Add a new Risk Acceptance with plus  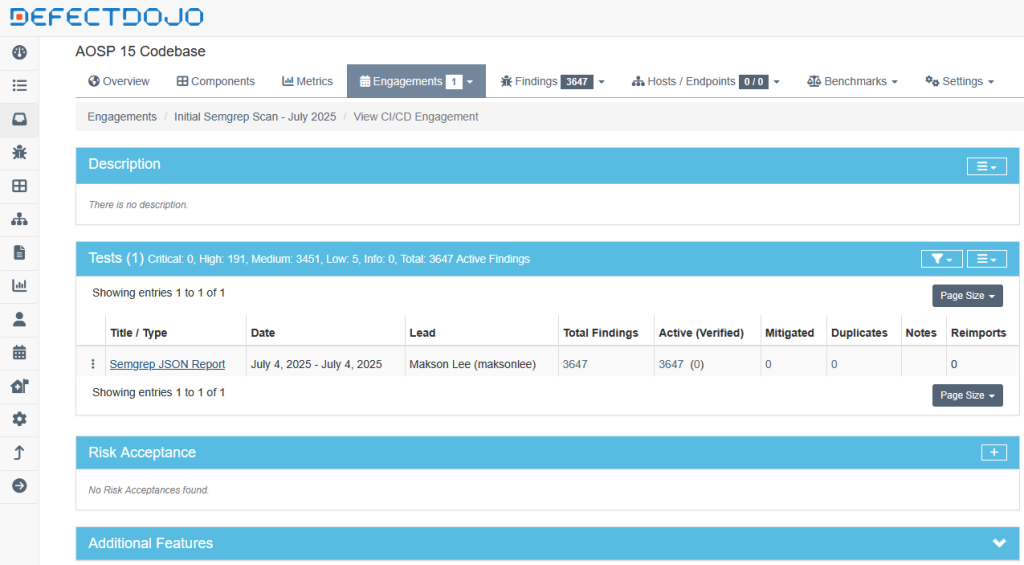(x=993, y=452)
